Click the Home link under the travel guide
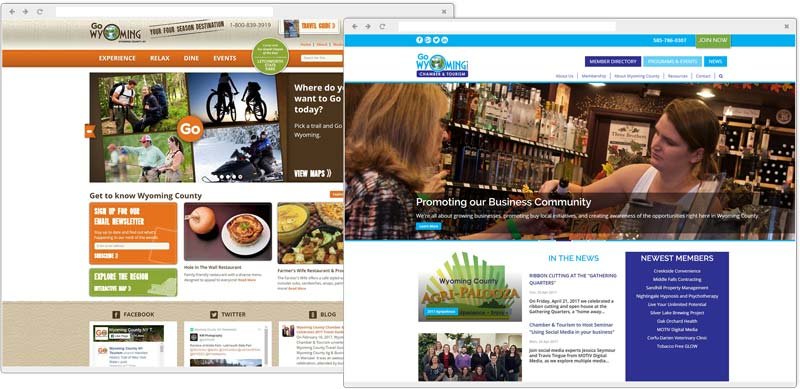Screen dimensions: 800x389 [306, 44]
